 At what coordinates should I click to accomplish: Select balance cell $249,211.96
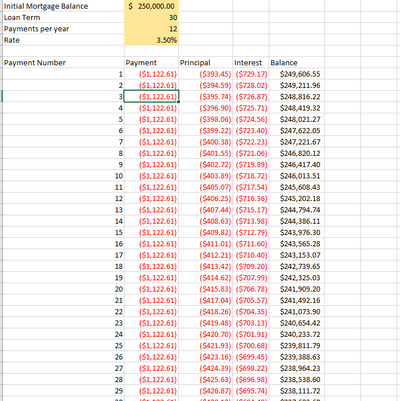(x=297, y=85)
